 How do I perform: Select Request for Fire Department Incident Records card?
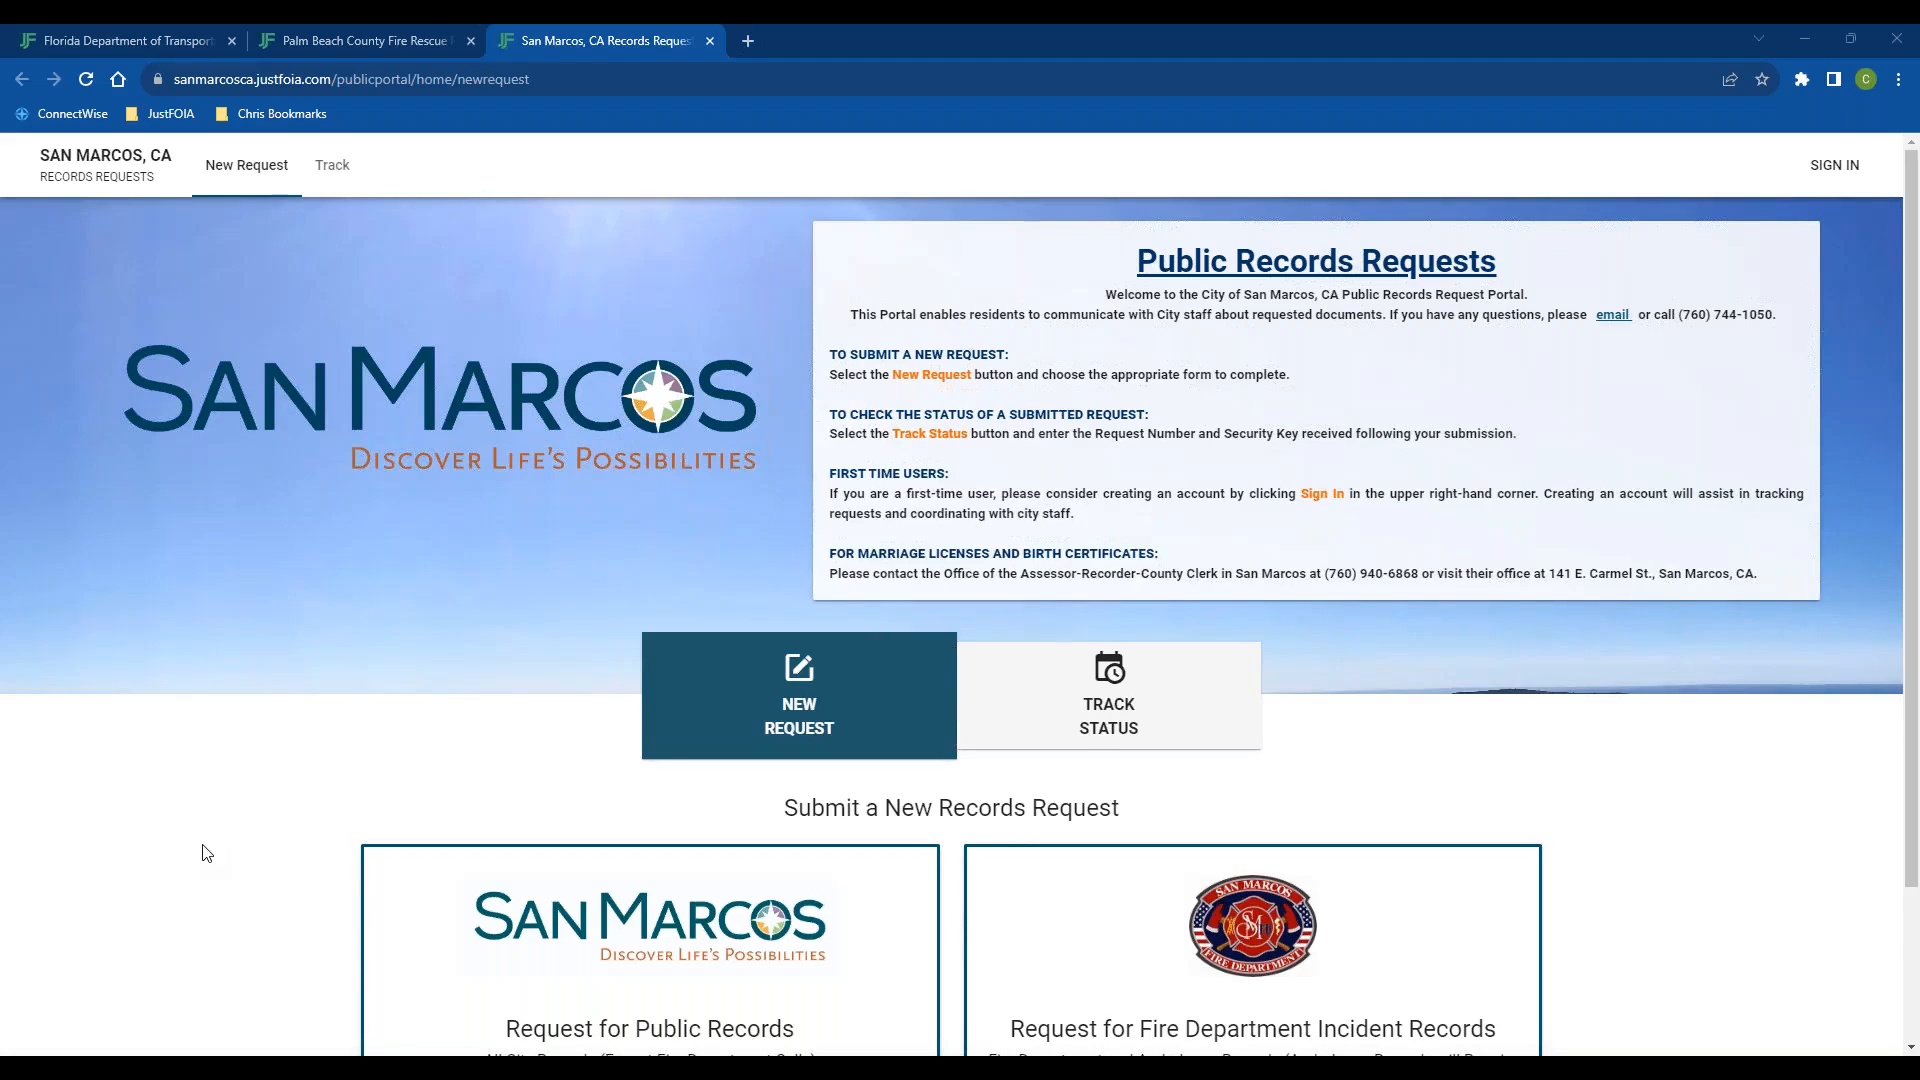[x=1252, y=950]
